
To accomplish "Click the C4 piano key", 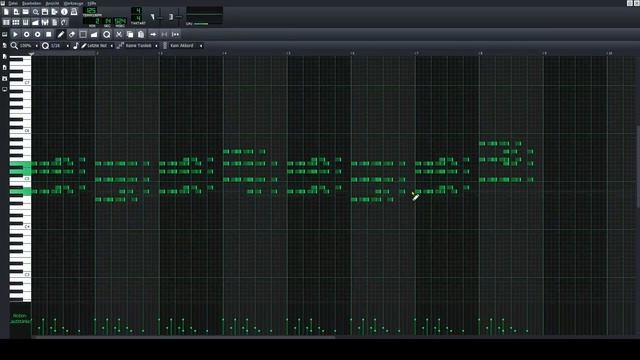I will 20,227.
